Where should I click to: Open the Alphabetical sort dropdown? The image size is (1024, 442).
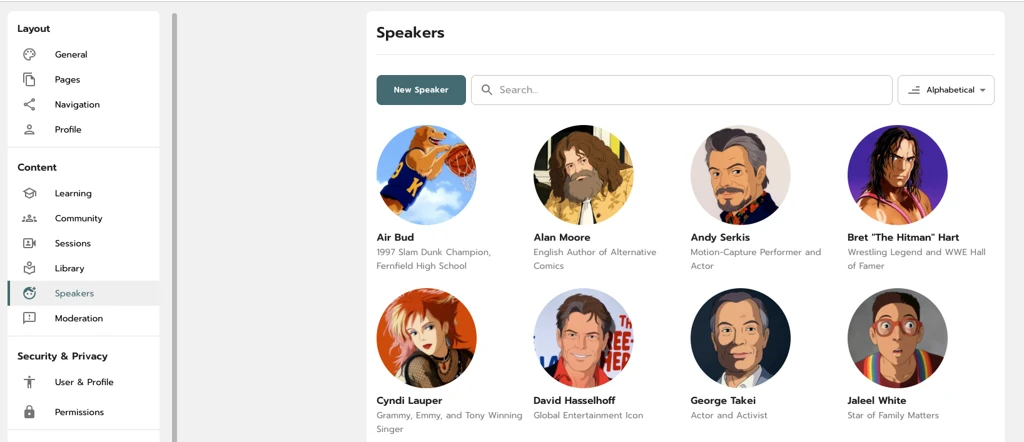pos(946,90)
